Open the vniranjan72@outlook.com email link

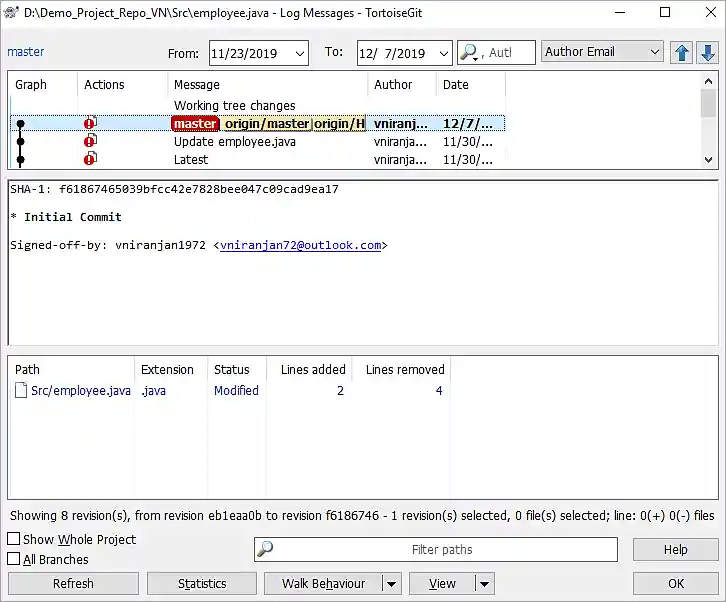click(x=300, y=245)
